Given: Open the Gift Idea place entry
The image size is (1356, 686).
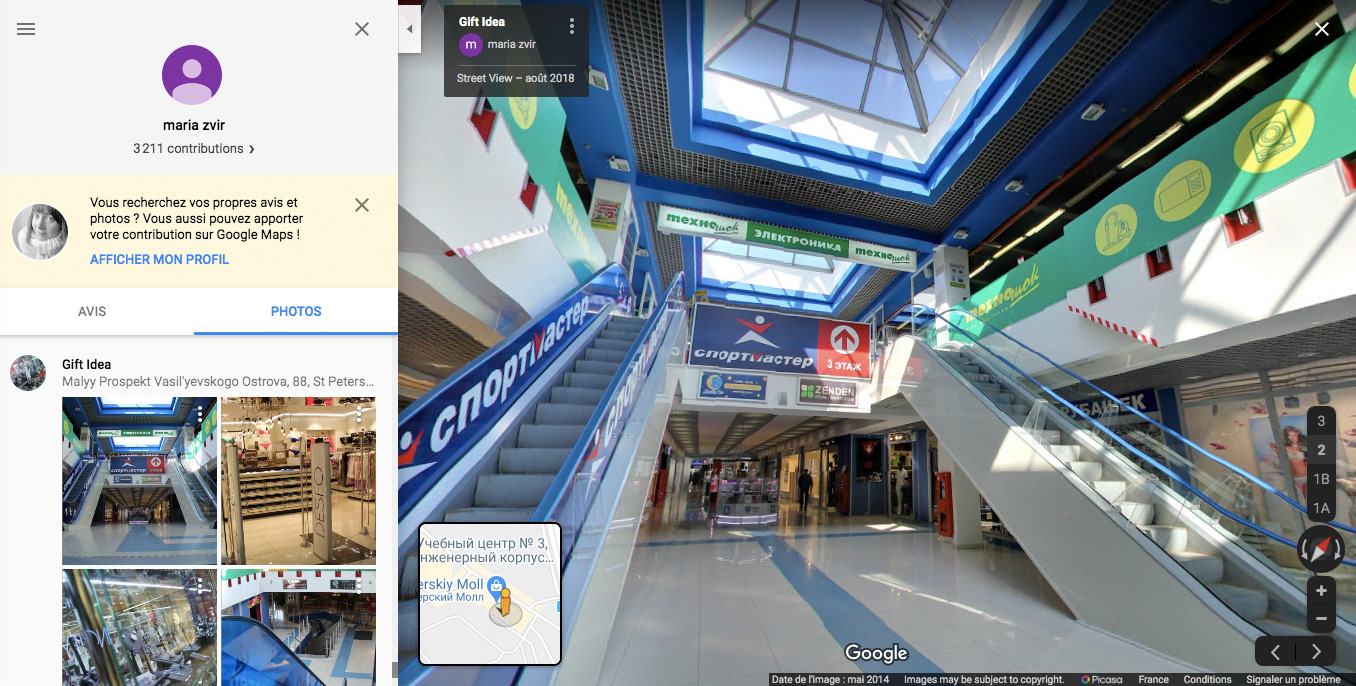Looking at the screenshot, I should pyautogui.click(x=86, y=364).
